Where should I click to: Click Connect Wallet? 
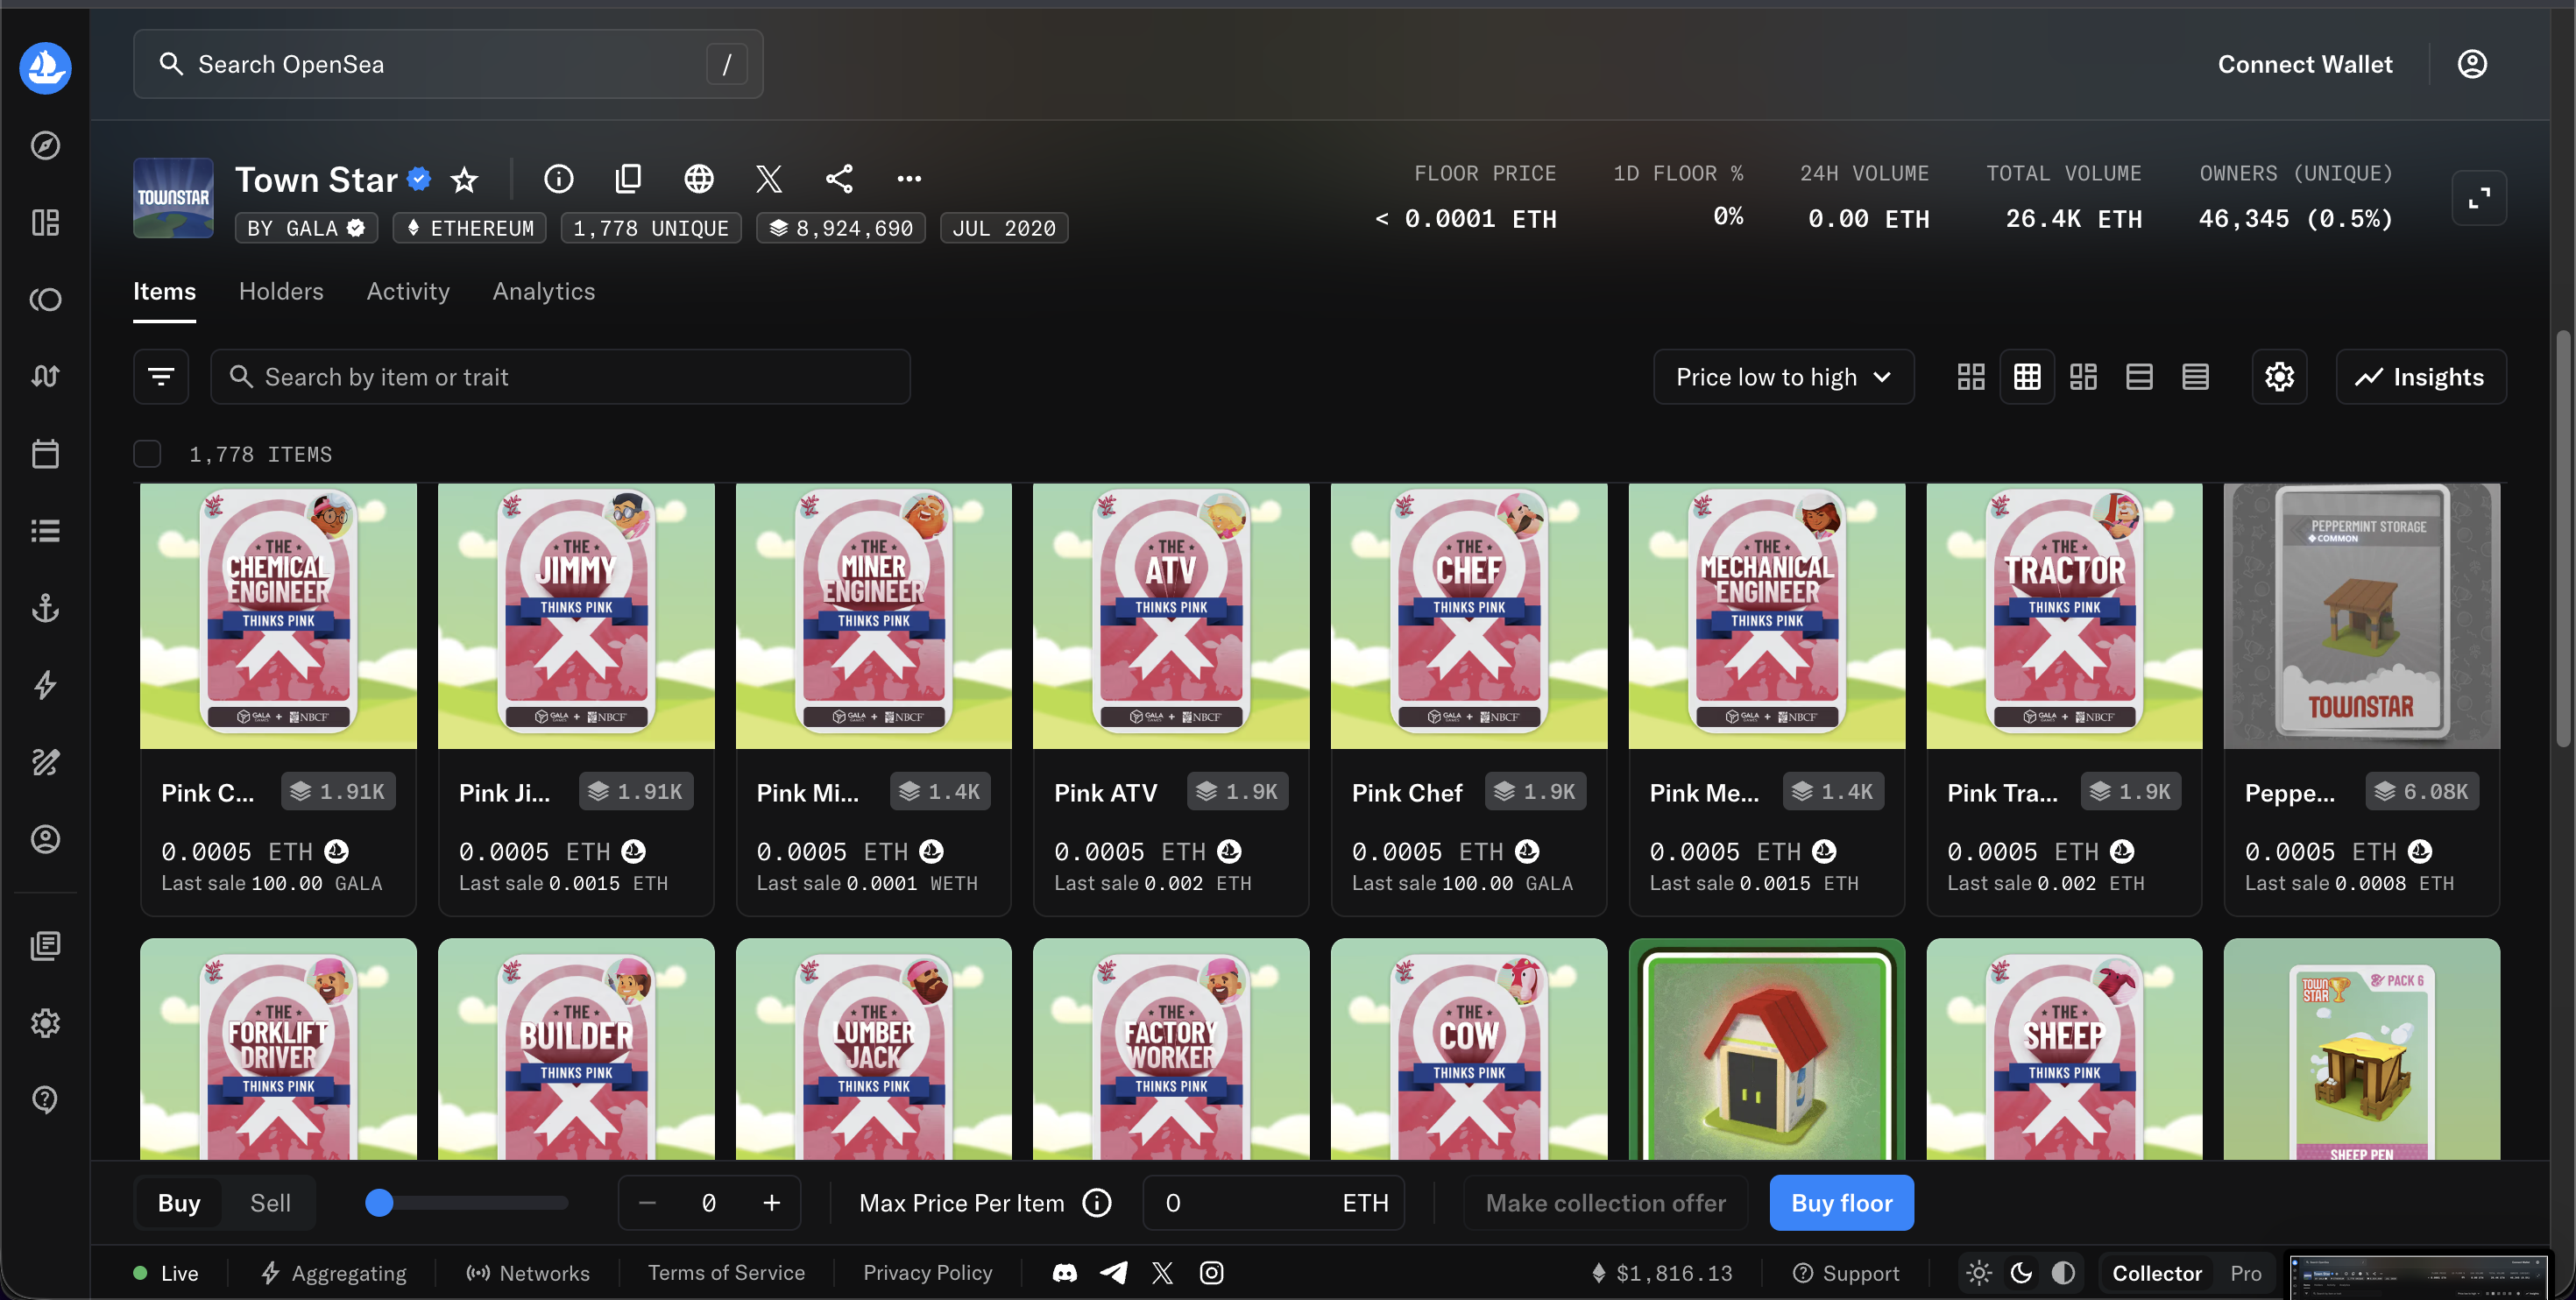(2305, 64)
